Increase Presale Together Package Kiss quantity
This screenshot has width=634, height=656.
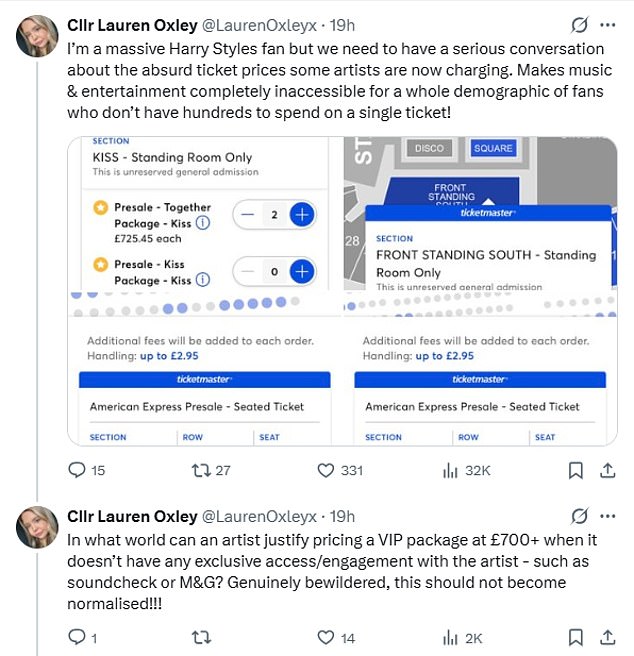click(302, 214)
